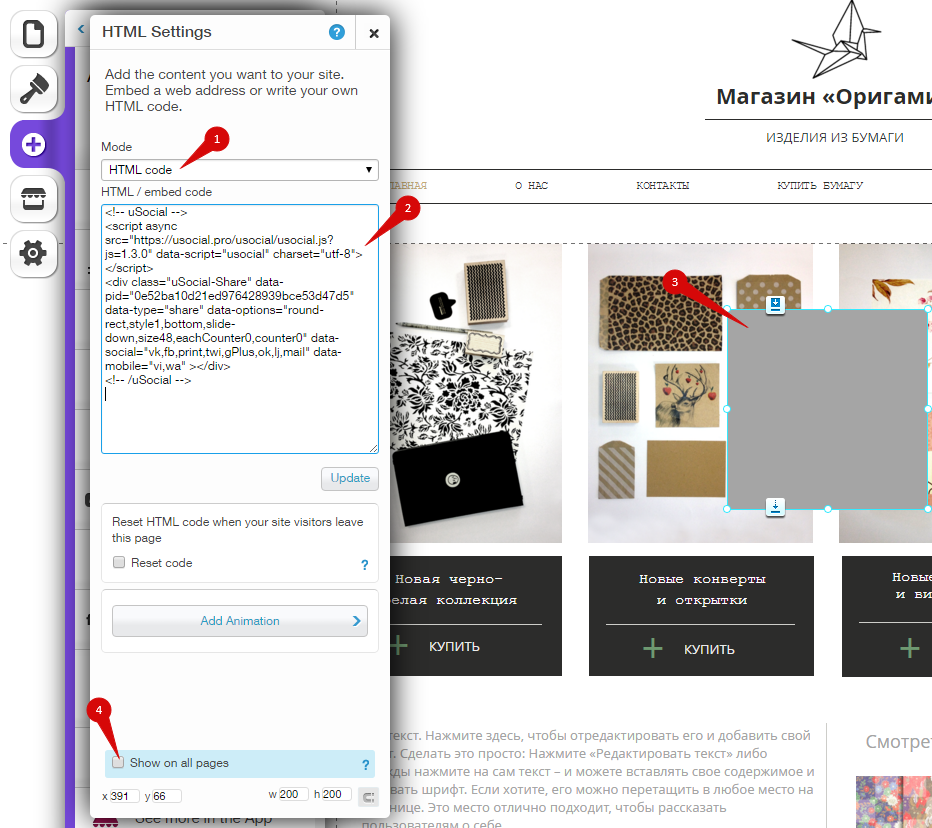Edit the x position field
Screen dimensions: 932x828
point(124,796)
